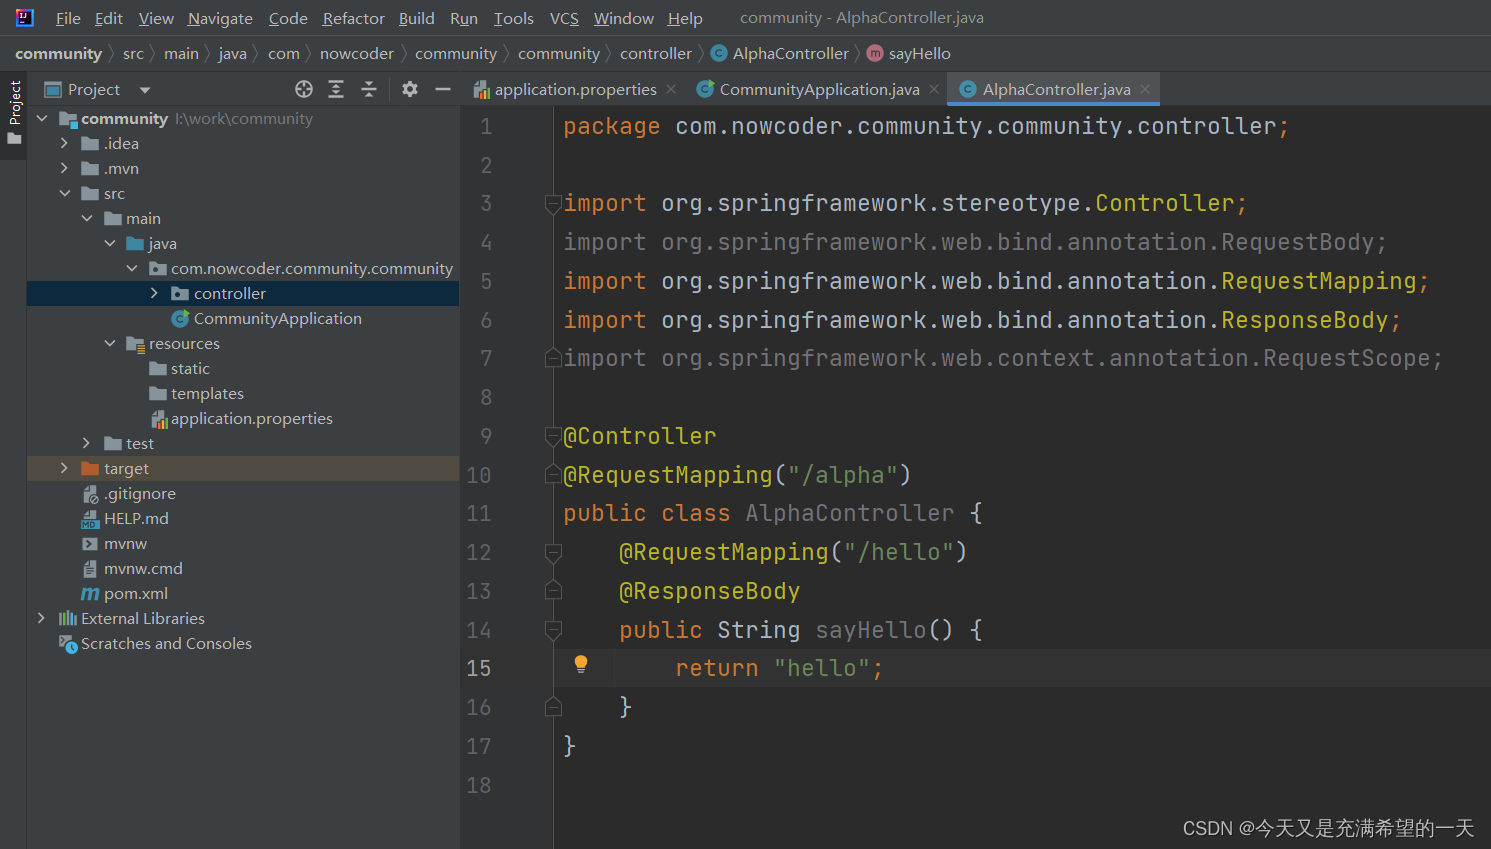Click the Collapse All icon in Project panel
Viewport: 1491px width, 849px height.
click(x=369, y=89)
